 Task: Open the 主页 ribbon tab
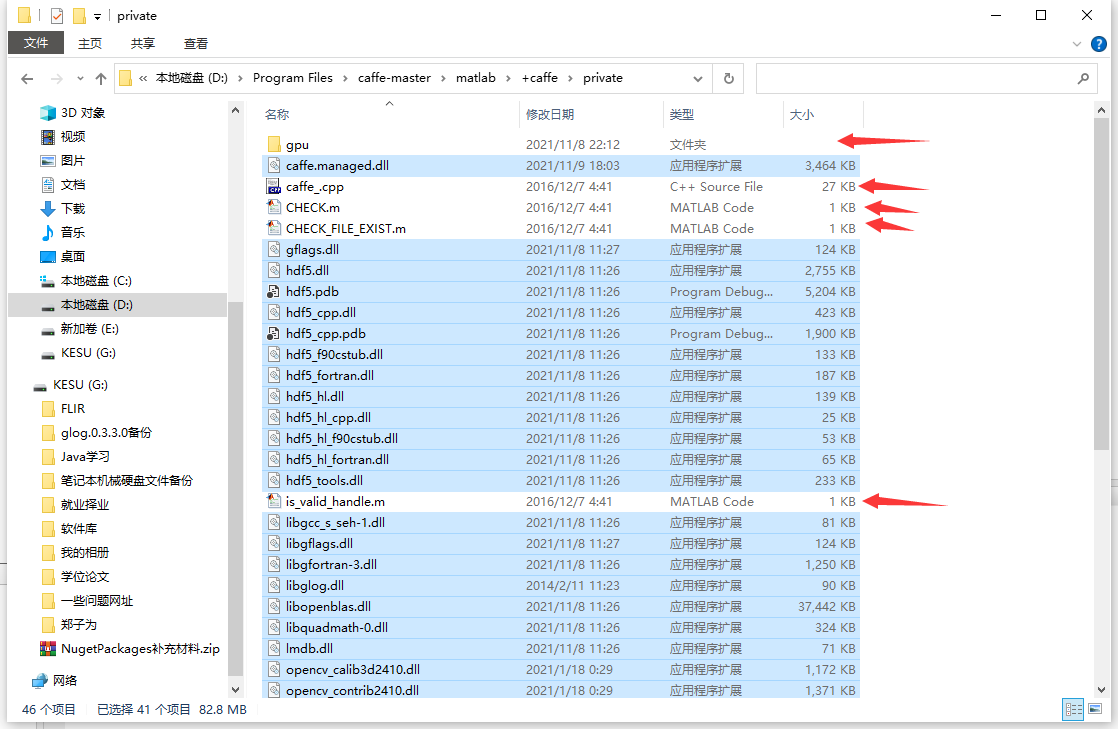[90, 44]
